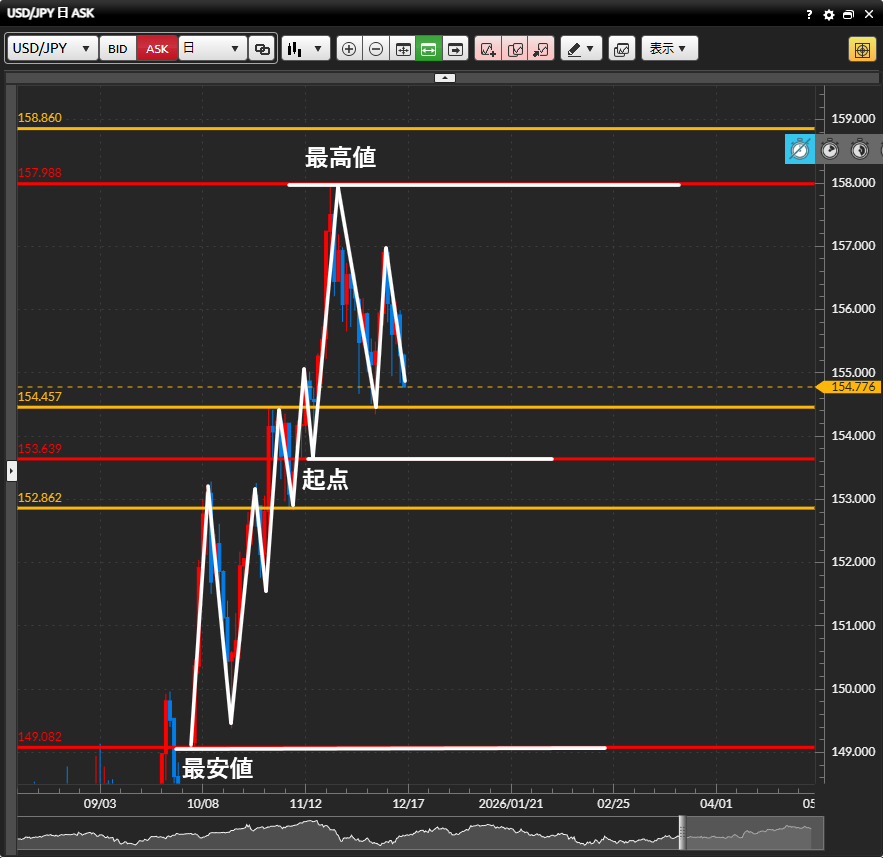Viewport: 883px width, 858px height.
Task: Click the scroll-to-latest arrow icon
Action: [457, 48]
